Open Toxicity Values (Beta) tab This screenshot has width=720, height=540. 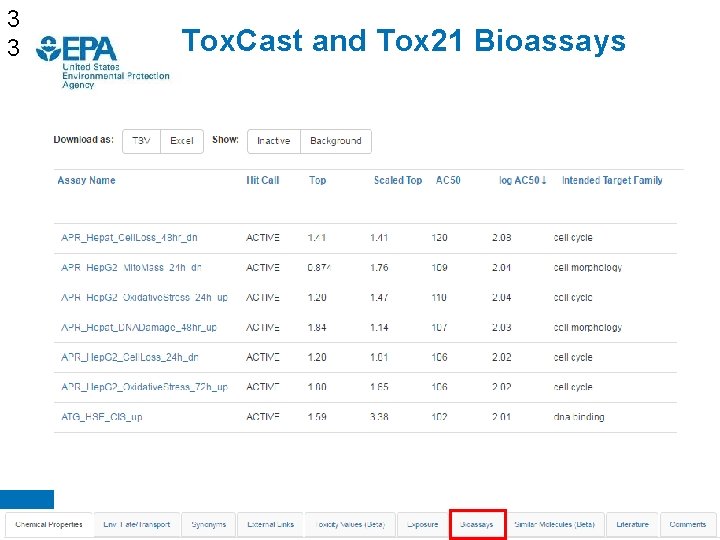tap(350, 524)
